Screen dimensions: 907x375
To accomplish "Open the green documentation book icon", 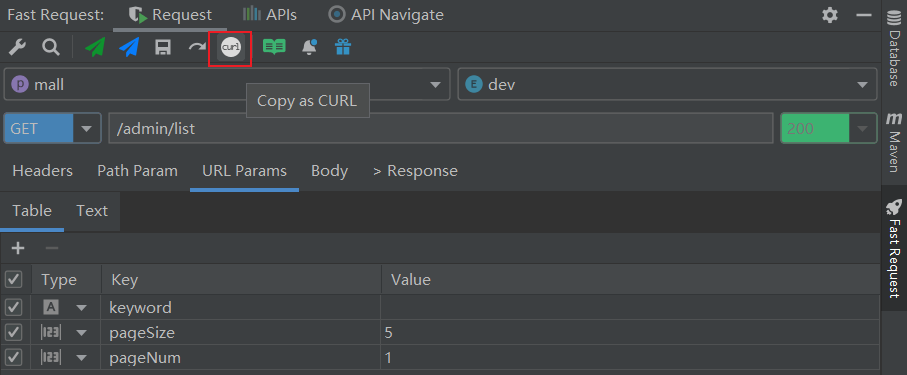I will [274, 47].
